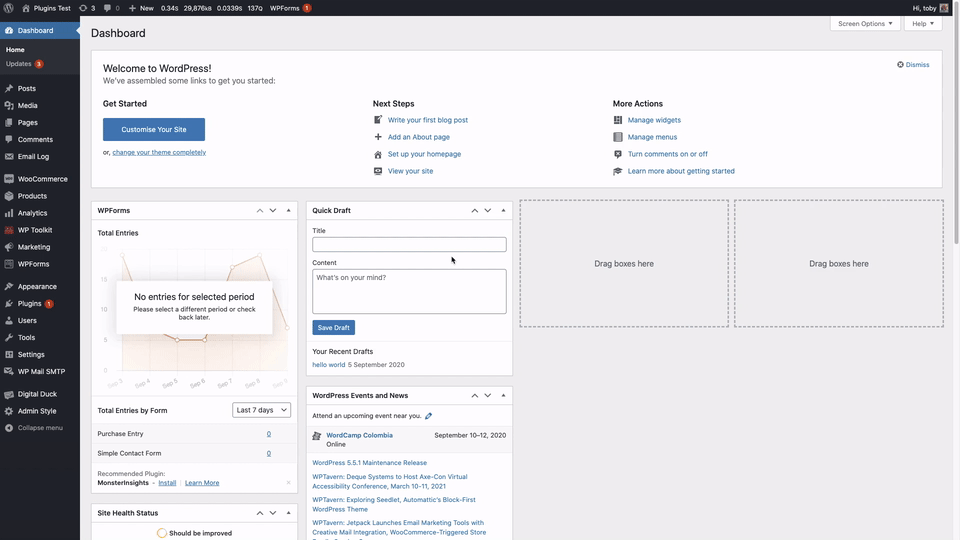Collapse Site Health Status widget

pos(288,513)
